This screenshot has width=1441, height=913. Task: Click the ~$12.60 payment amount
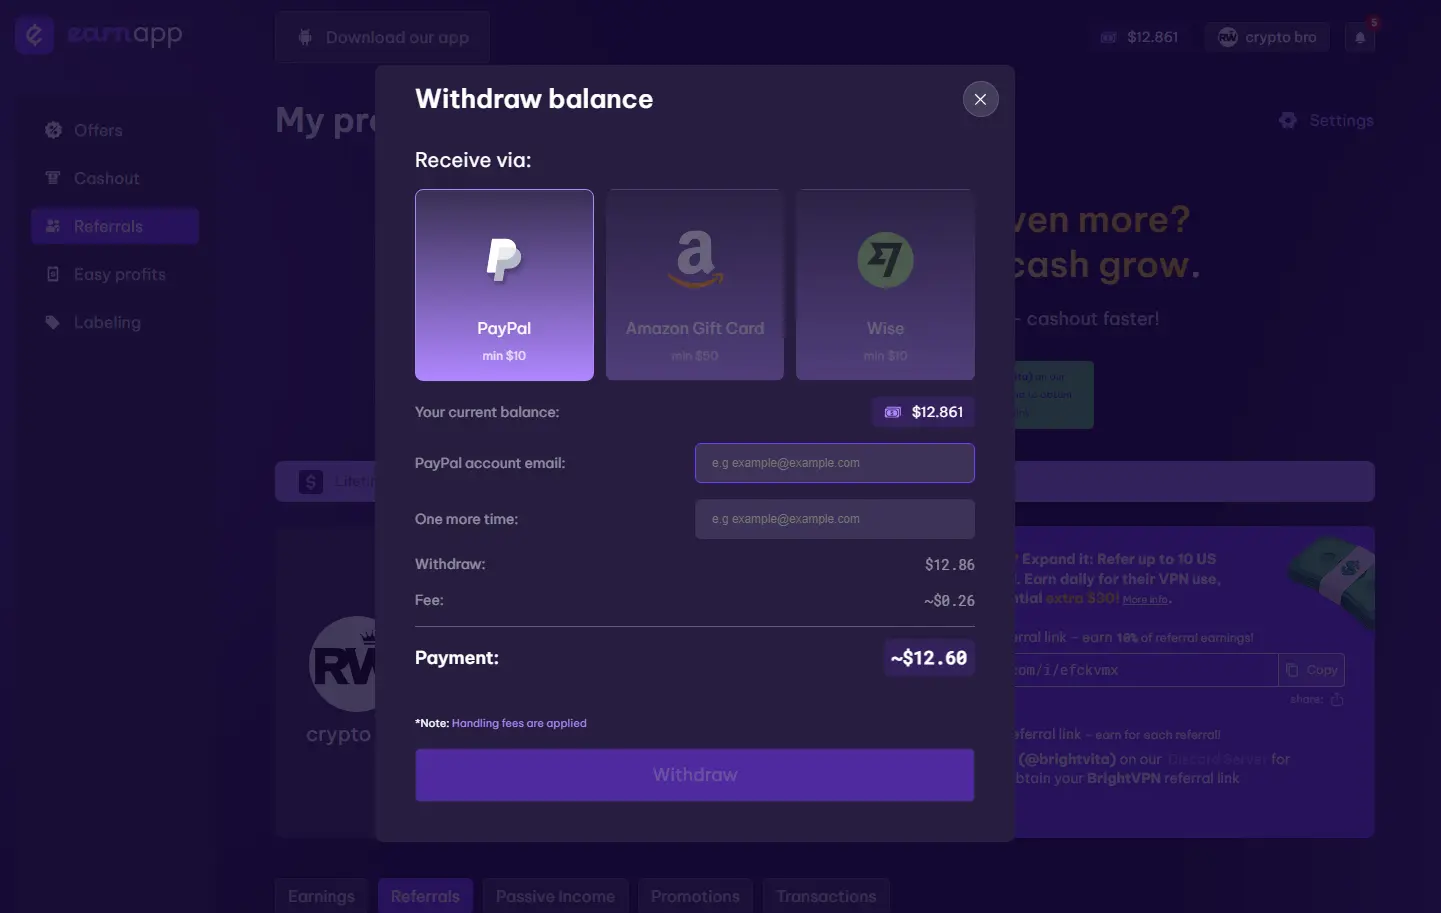[x=929, y=658]
